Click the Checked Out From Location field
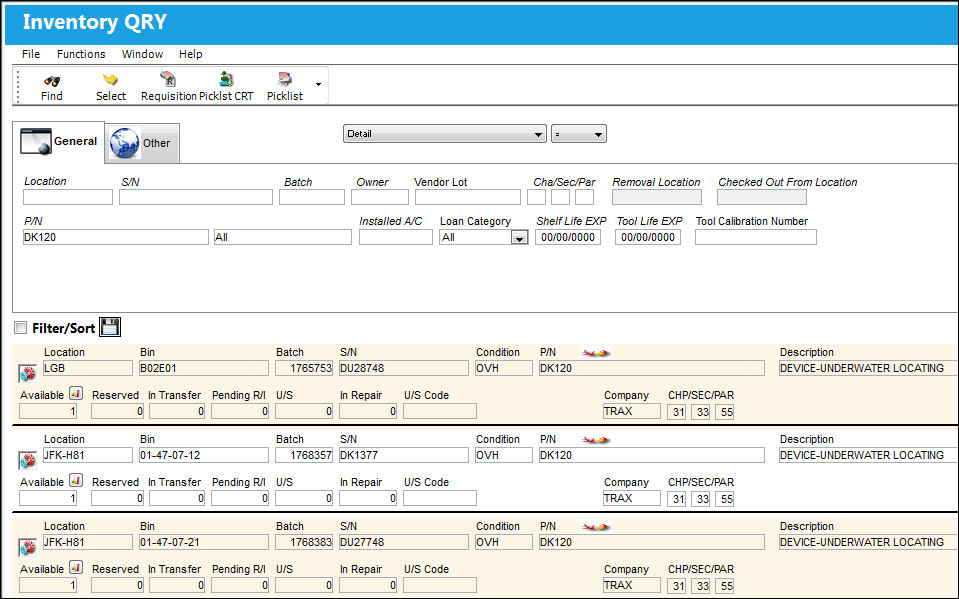Image resolution: width=959 pixels, height=599 pixels. point(762,197)
